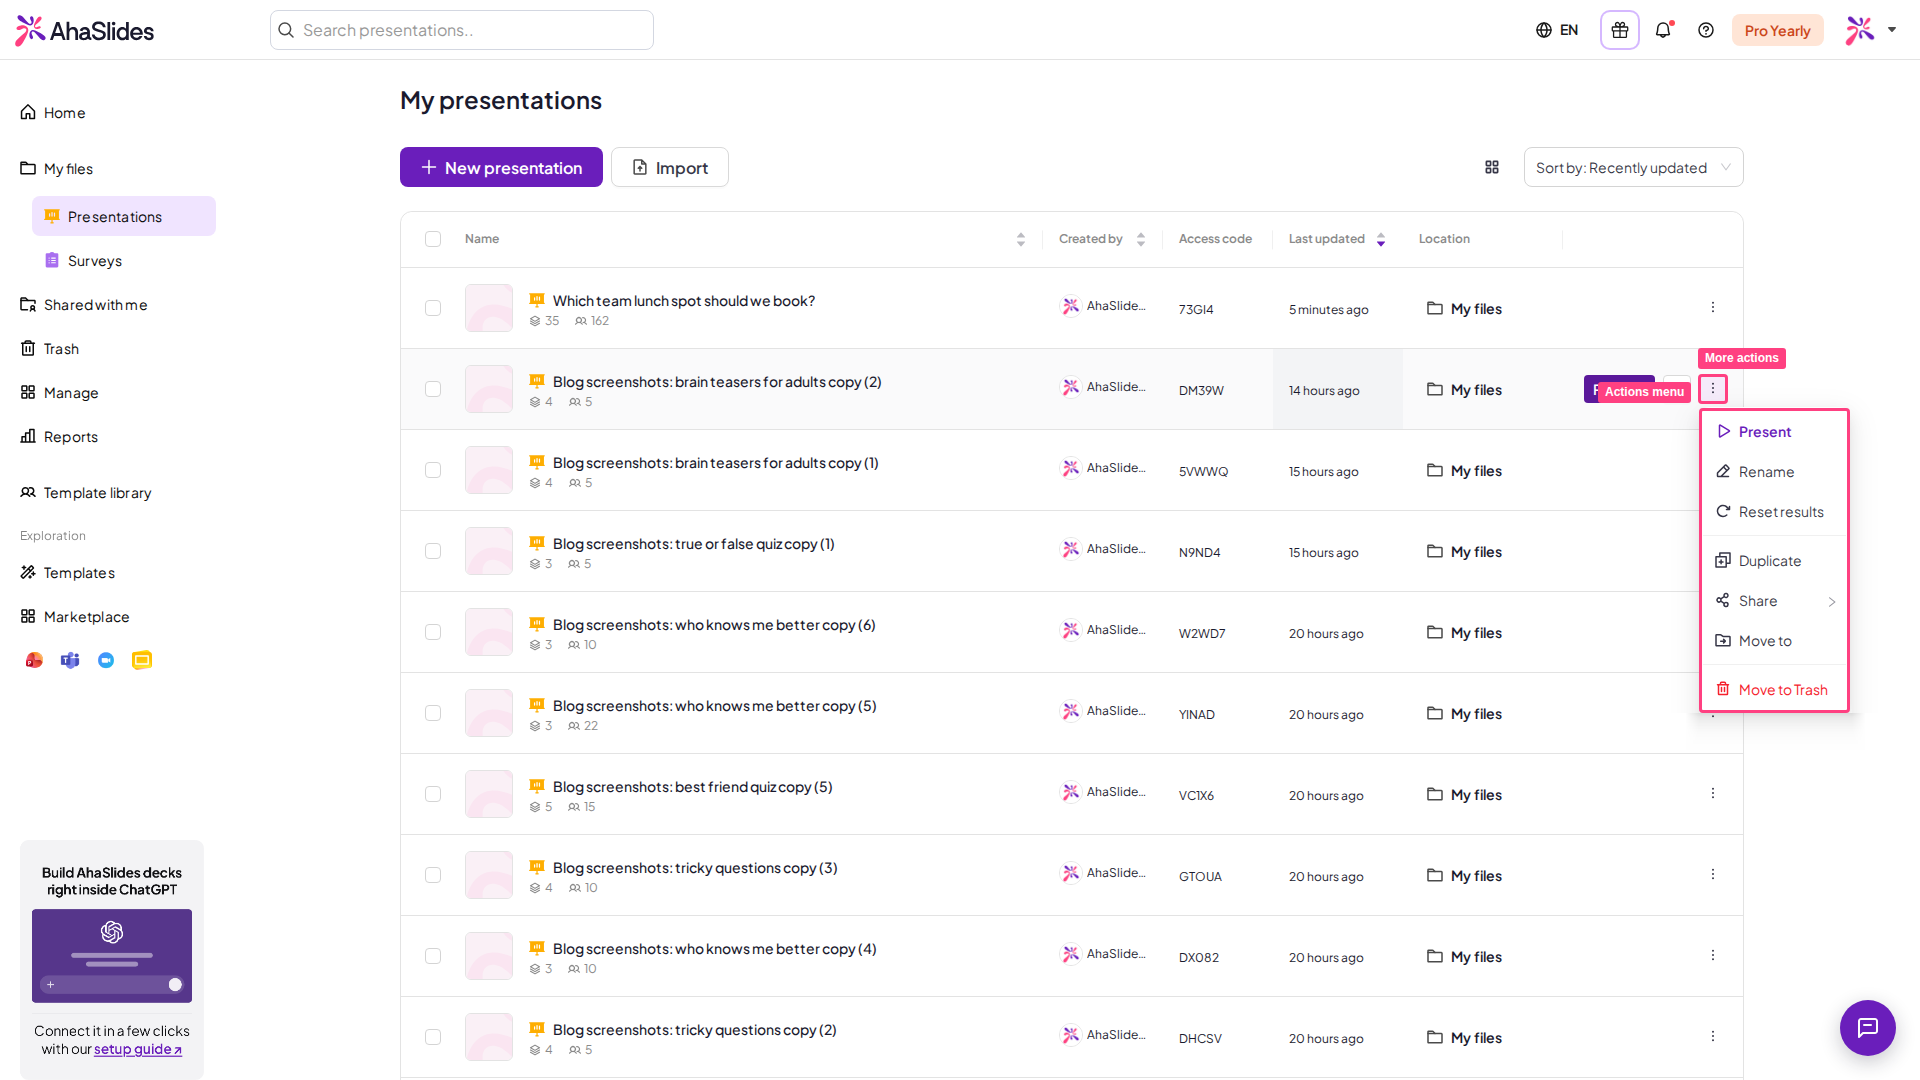Sort by Created by column arrows

coord(1140,239)
